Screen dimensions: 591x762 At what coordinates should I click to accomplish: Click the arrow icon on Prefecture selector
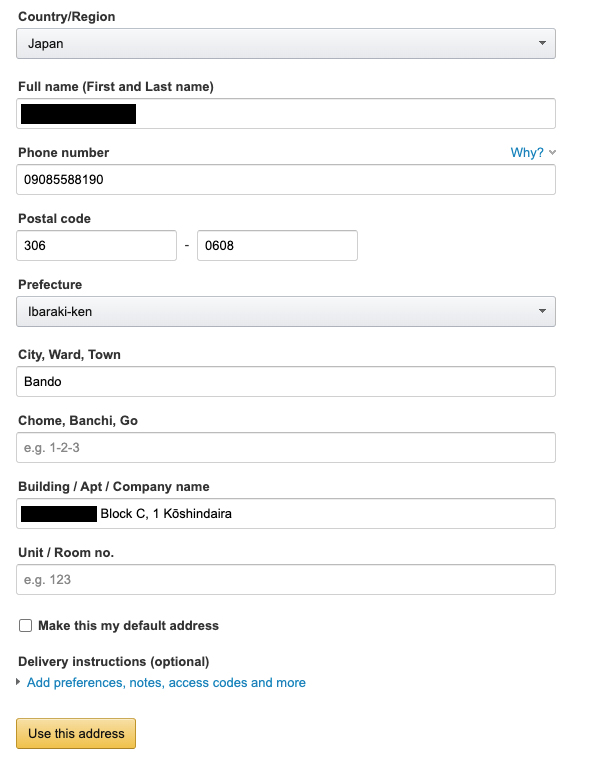(x=542, y=311)
